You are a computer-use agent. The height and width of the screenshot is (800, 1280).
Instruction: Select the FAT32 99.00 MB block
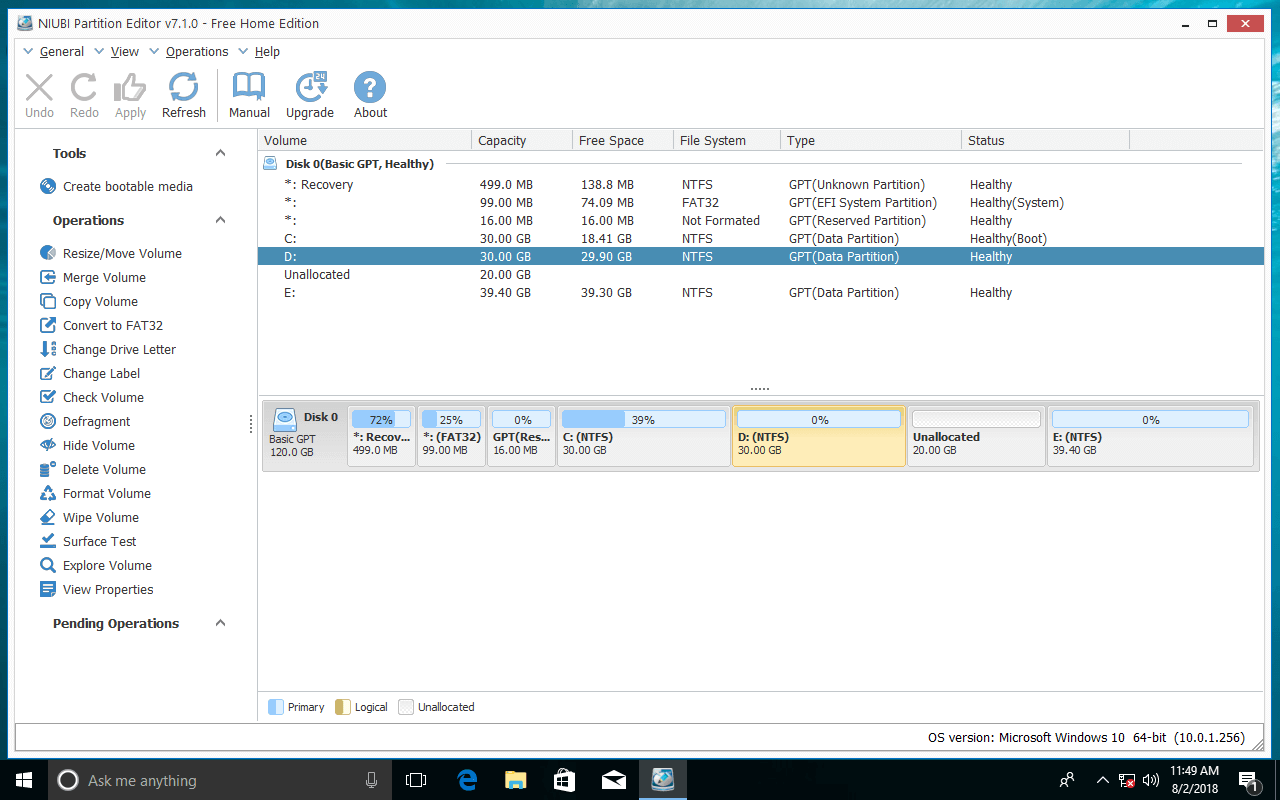tap(451, 436)
